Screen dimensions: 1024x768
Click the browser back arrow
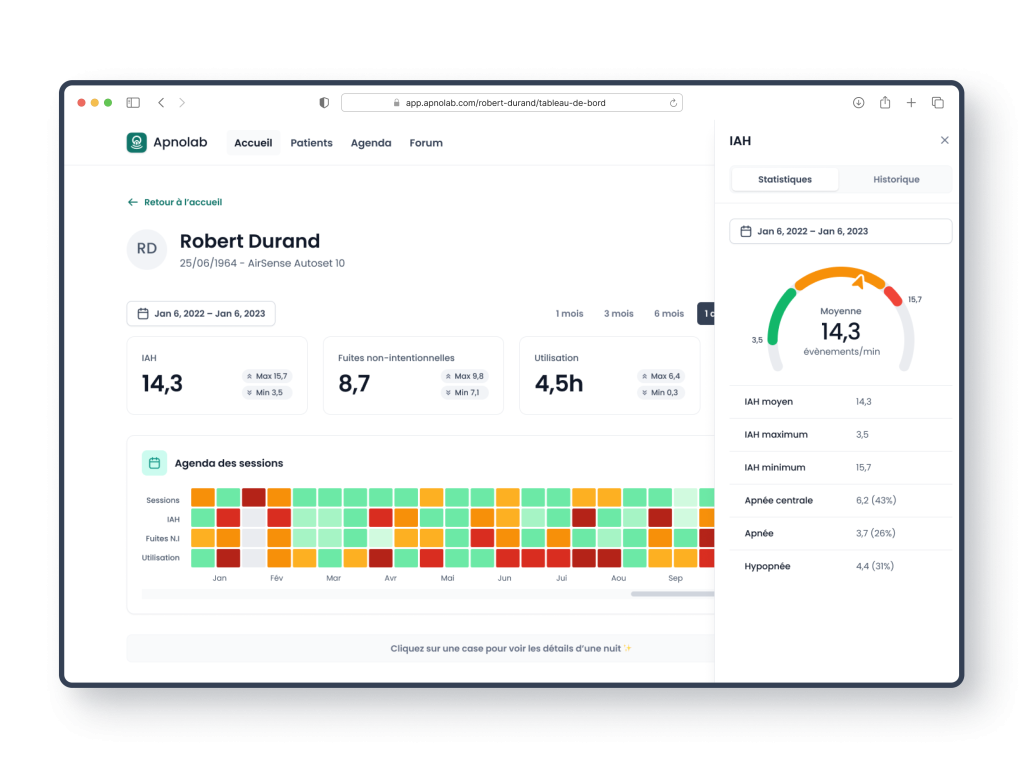[161, 103]
